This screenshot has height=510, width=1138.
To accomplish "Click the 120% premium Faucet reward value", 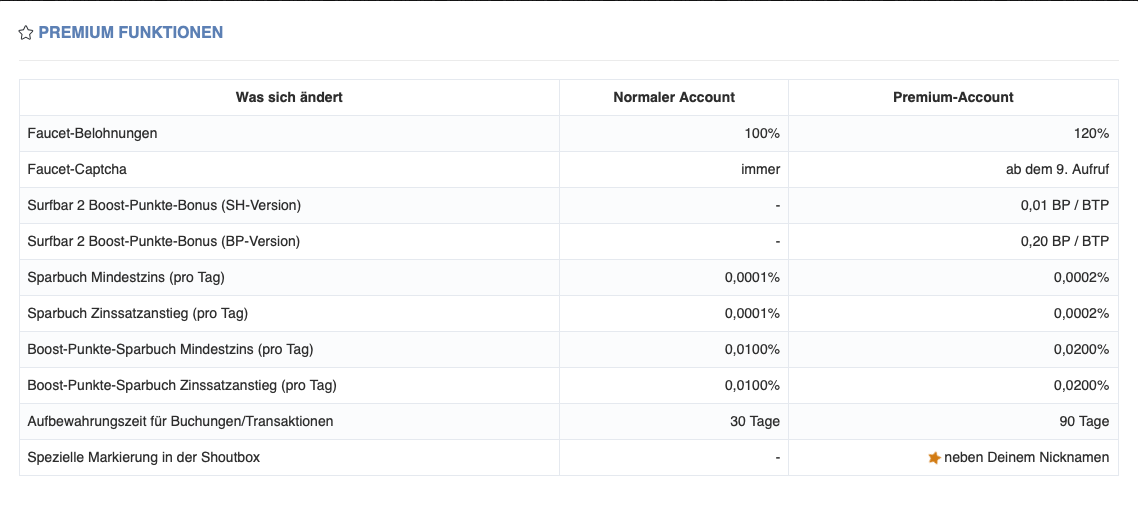I will 1092,133.
